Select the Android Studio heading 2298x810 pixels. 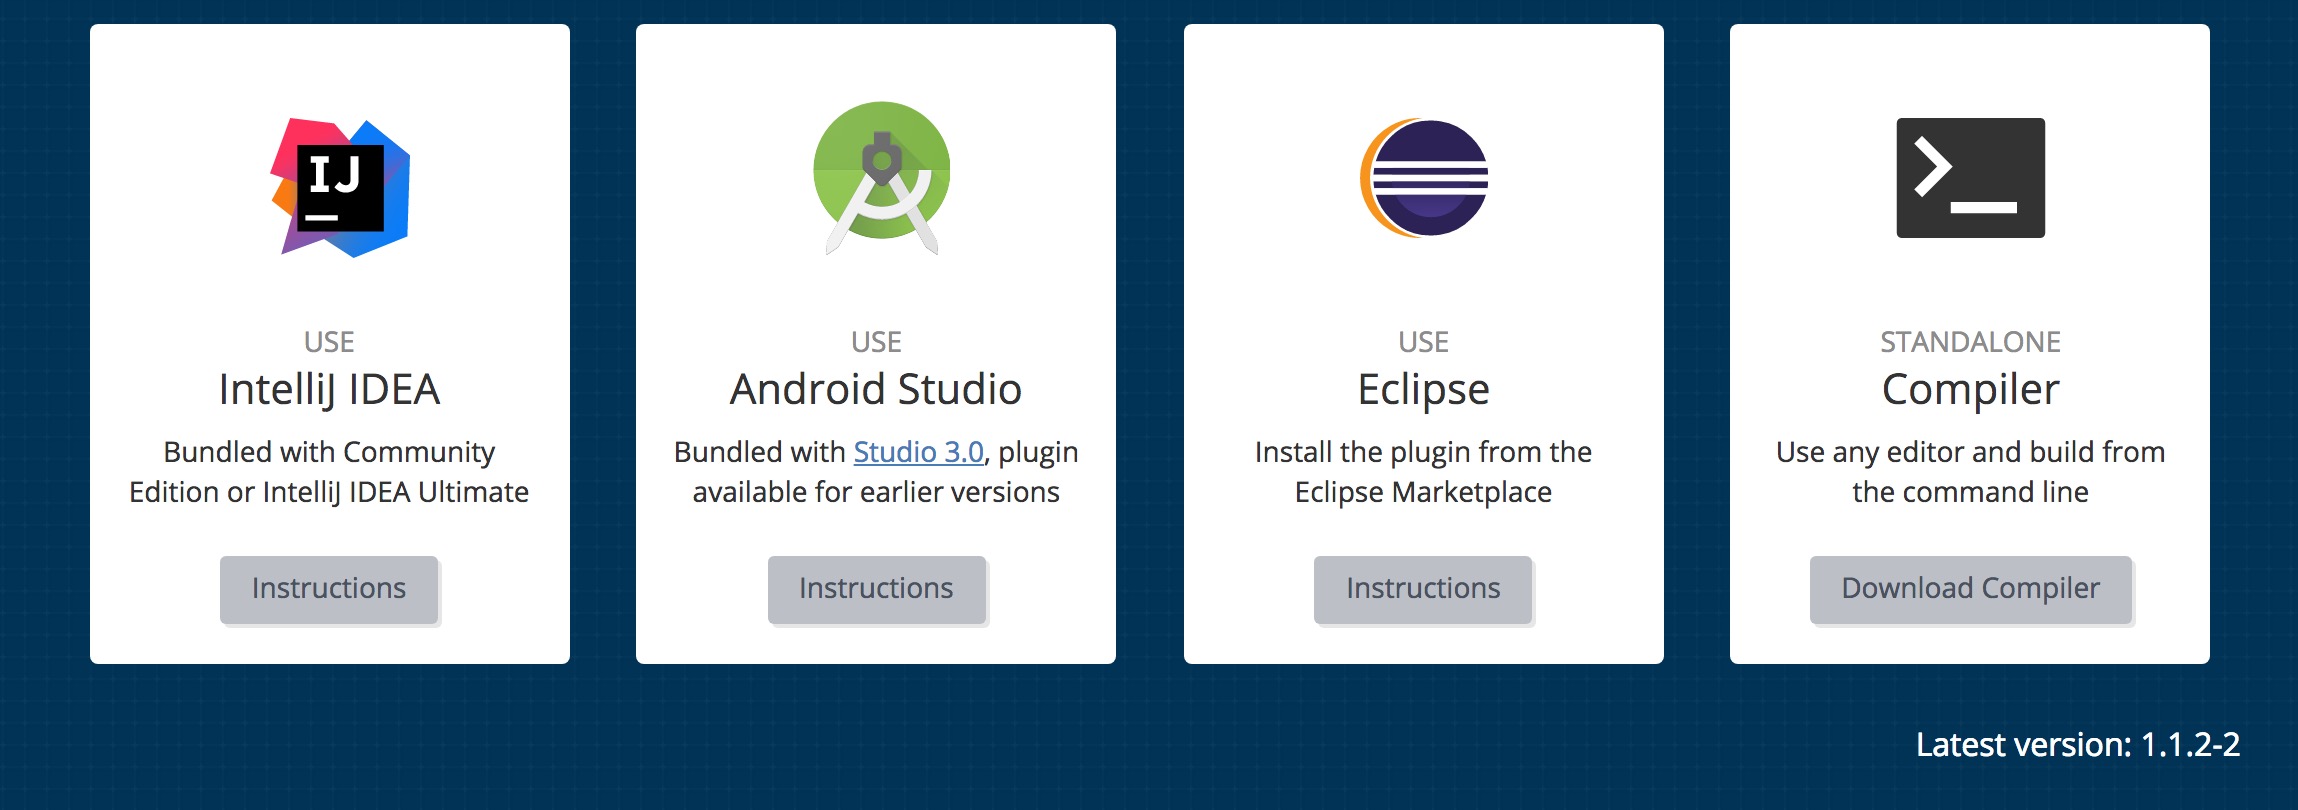(876, 389)
